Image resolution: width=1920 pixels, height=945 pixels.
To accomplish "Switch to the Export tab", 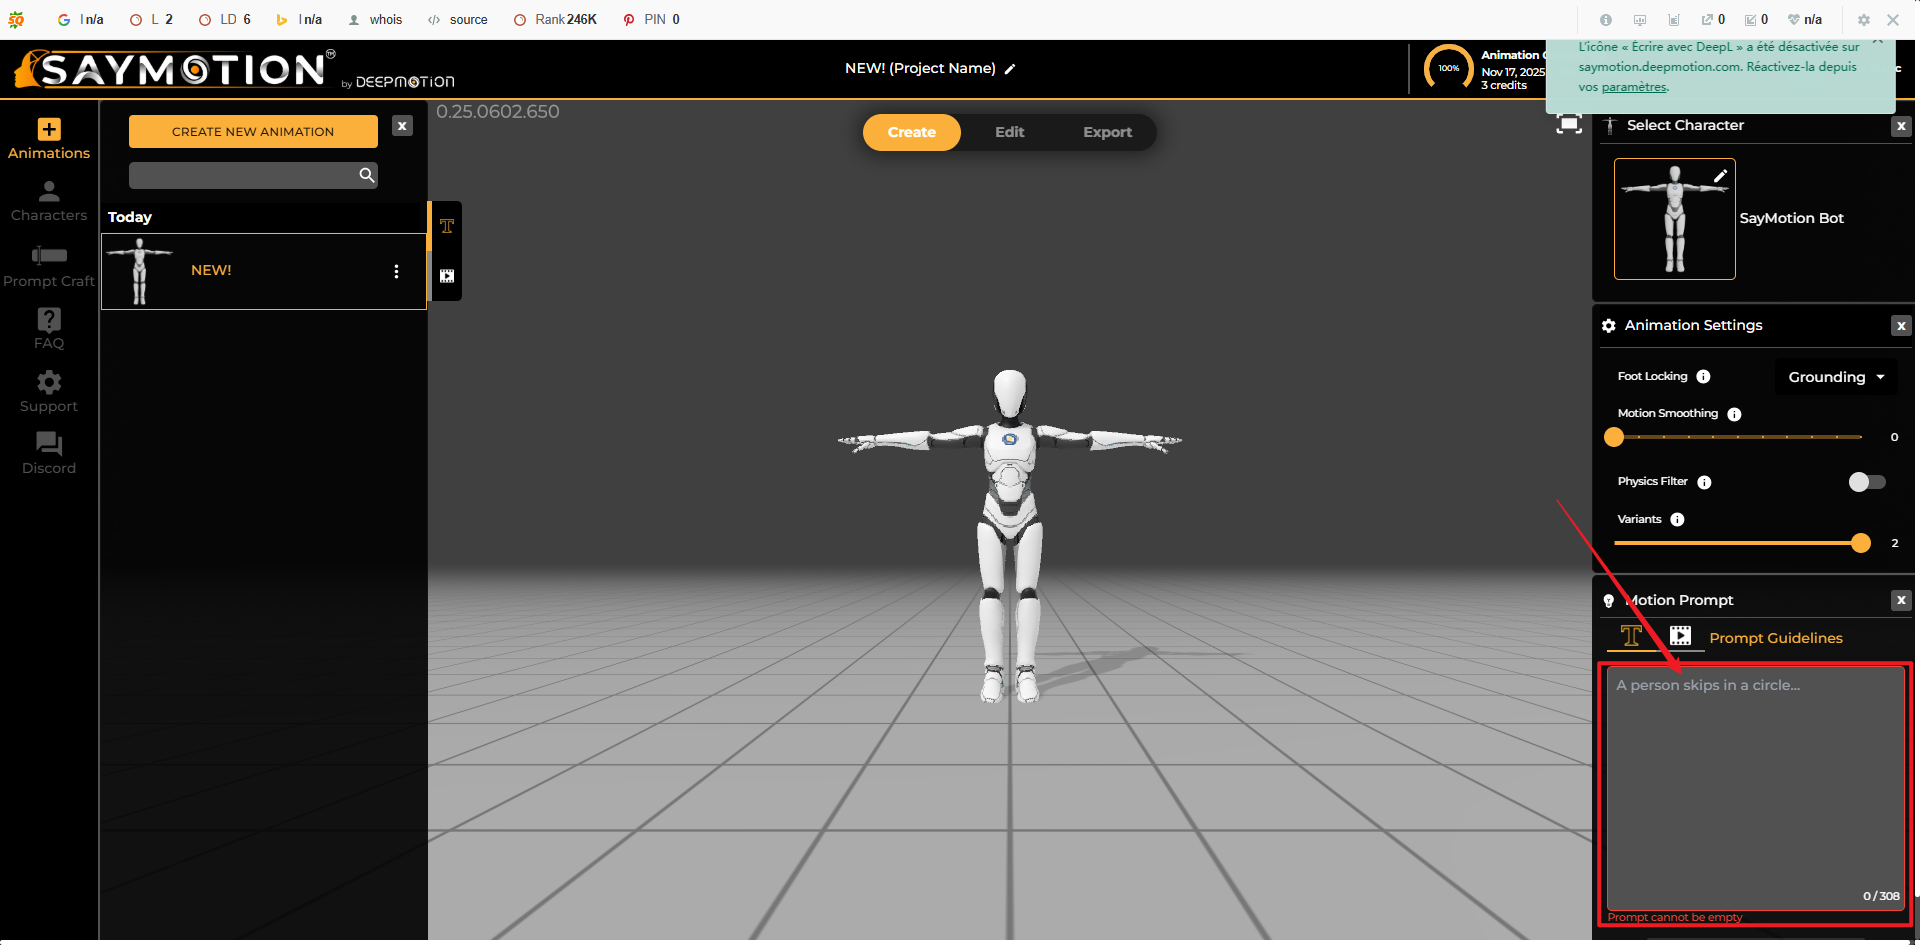I will coord(1107,132).
